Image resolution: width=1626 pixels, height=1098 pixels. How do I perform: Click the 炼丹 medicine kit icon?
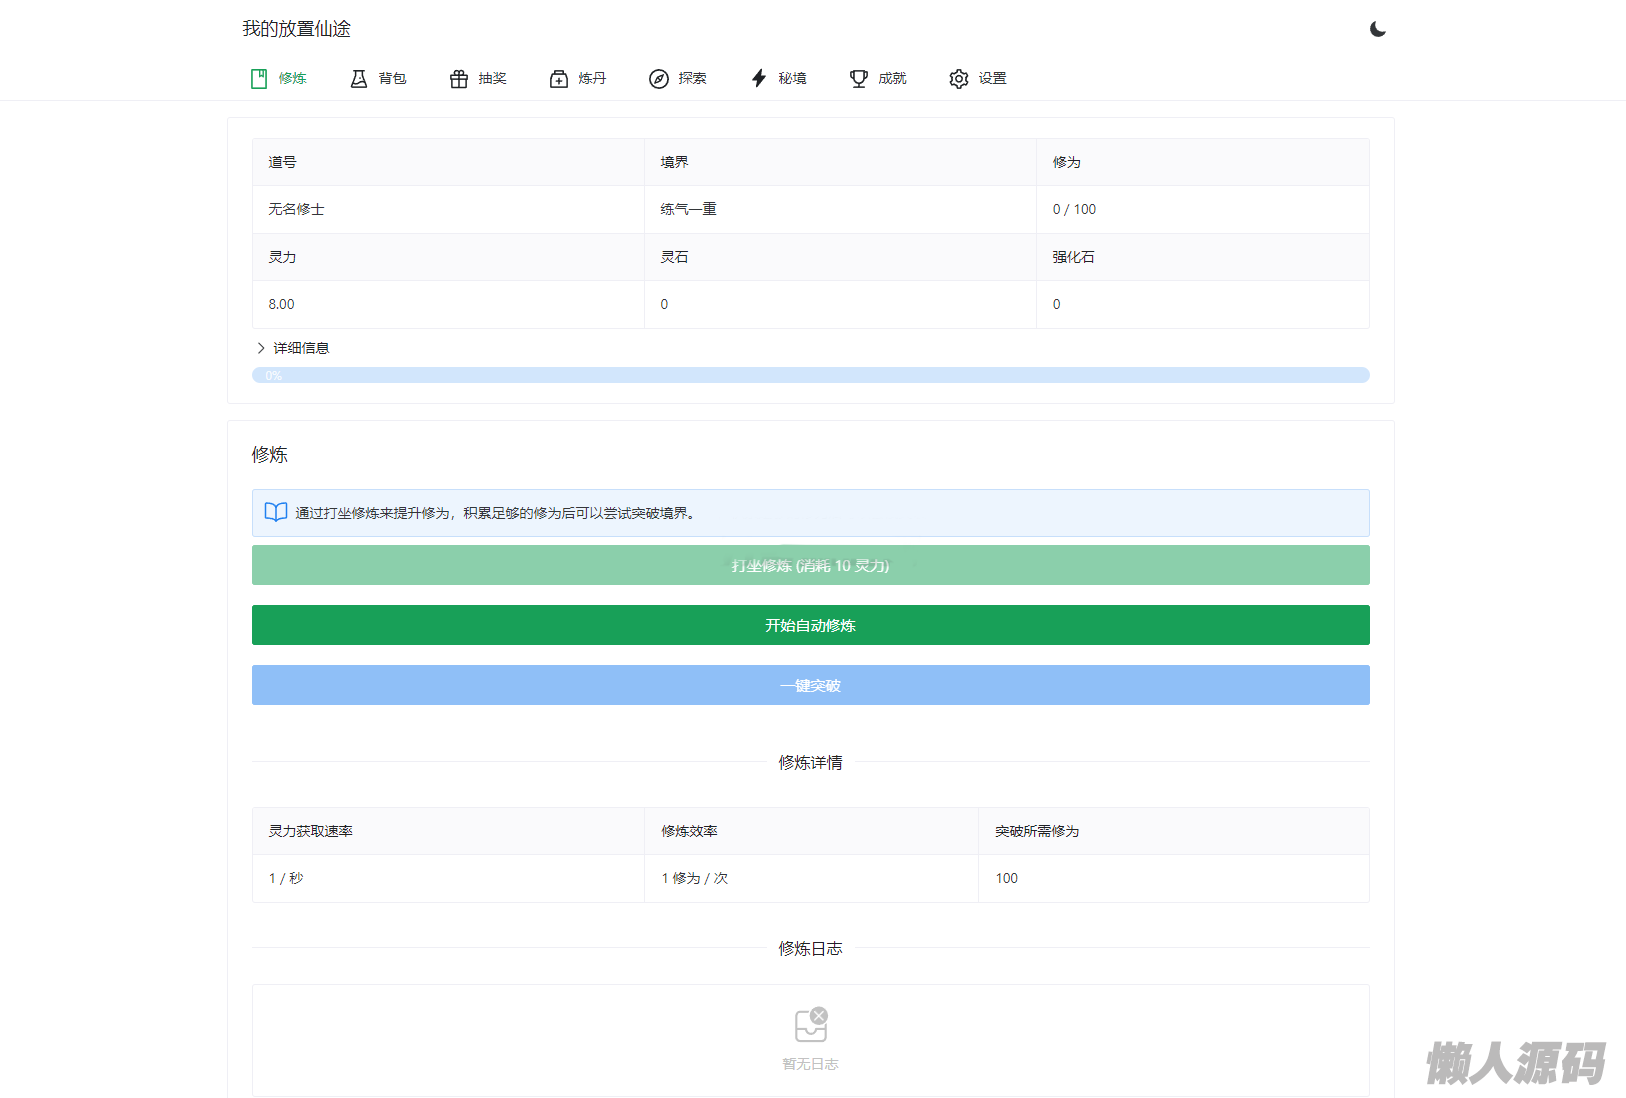559,79
